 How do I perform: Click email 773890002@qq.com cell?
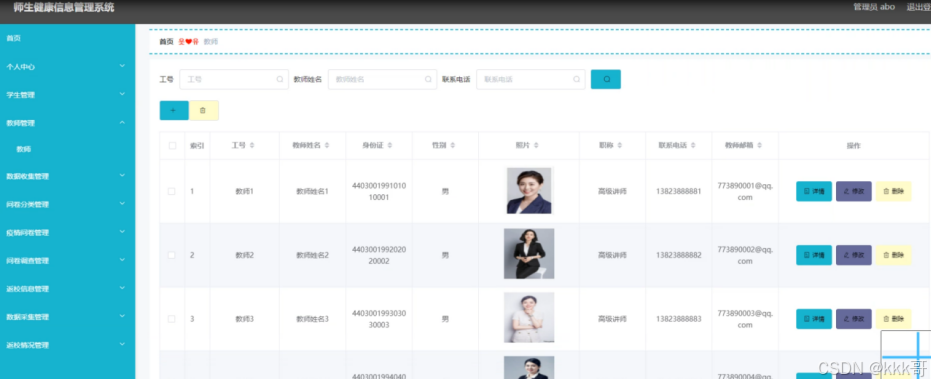(x=745, y=255)
